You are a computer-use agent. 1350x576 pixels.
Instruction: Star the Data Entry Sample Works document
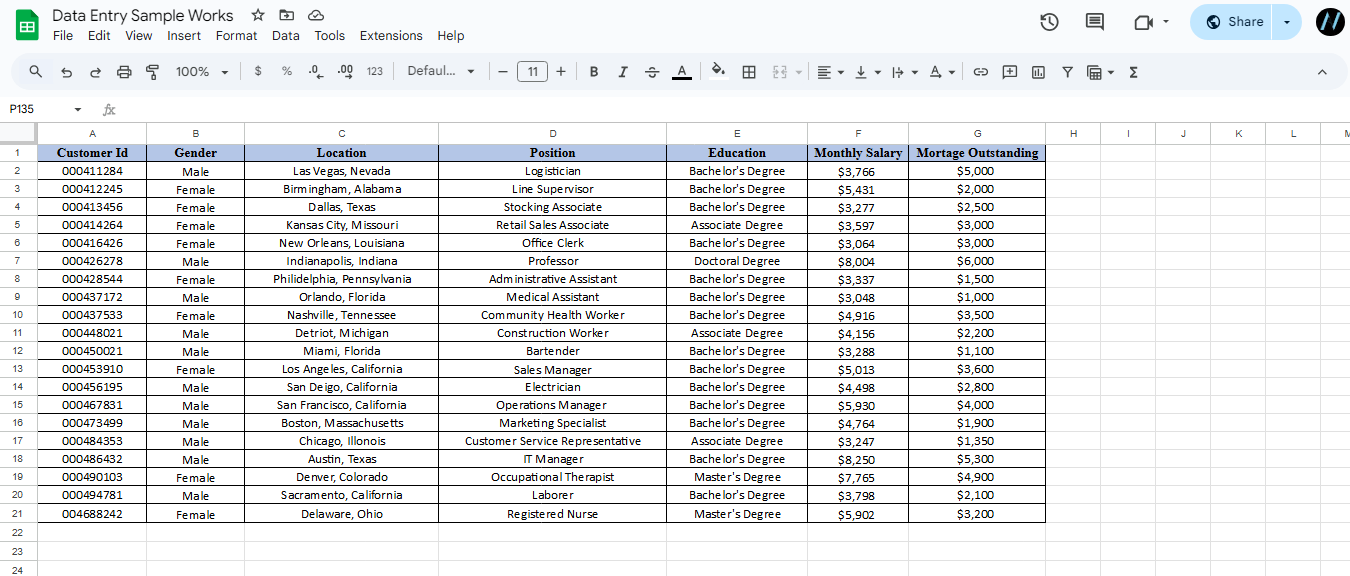(x=258, y=15)
